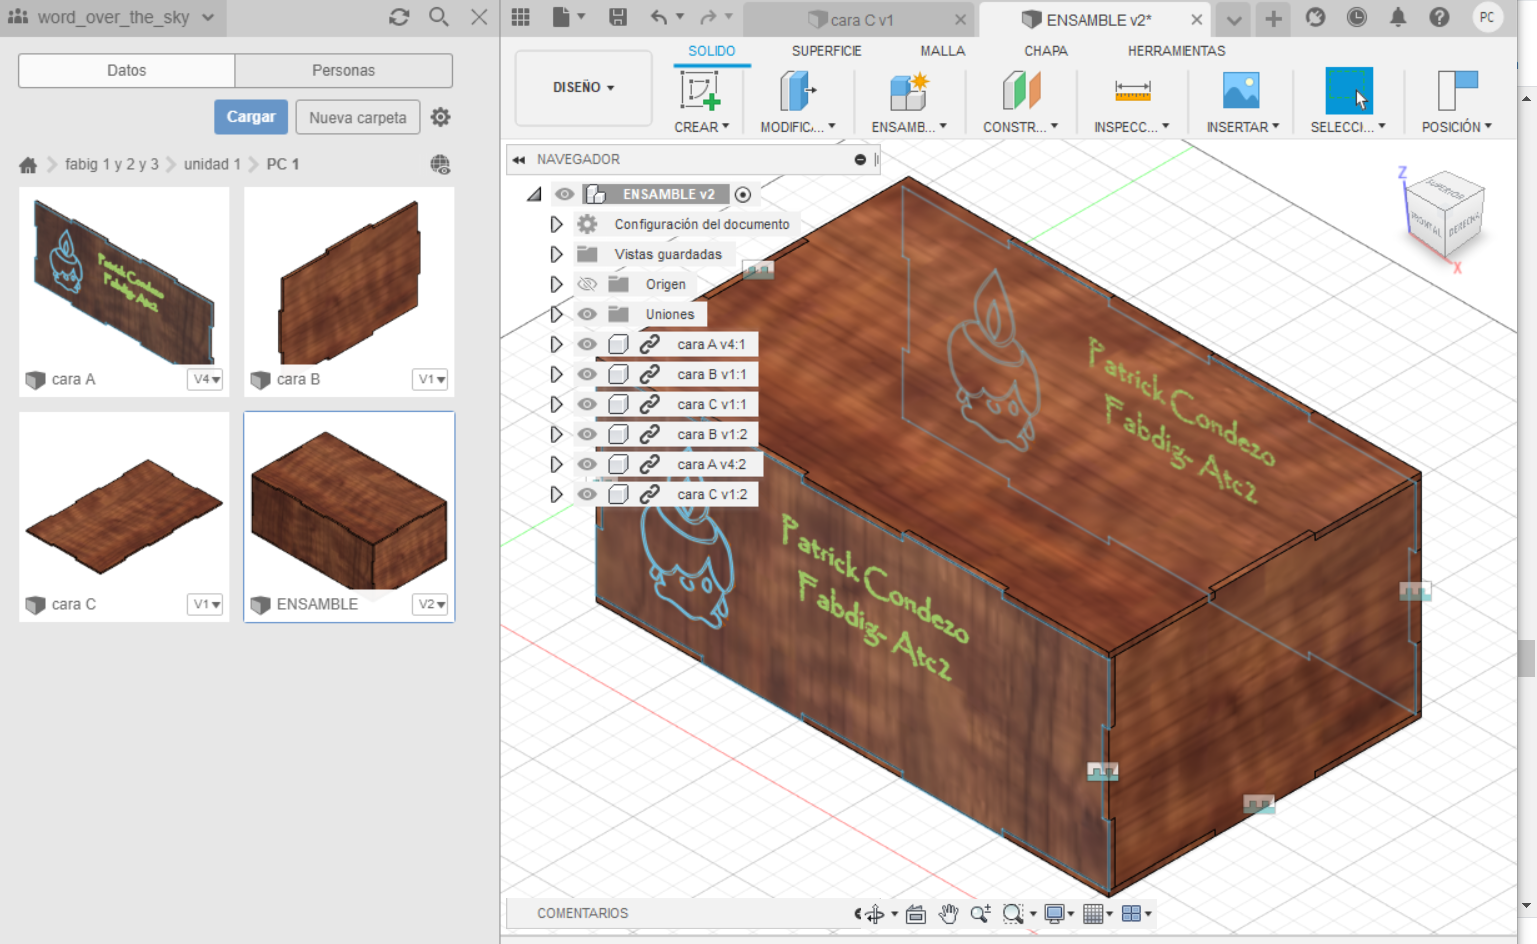The height and width of the screenshot is (944, 1537).
Task: Click the Cargar button
Action: coord(250,117)
